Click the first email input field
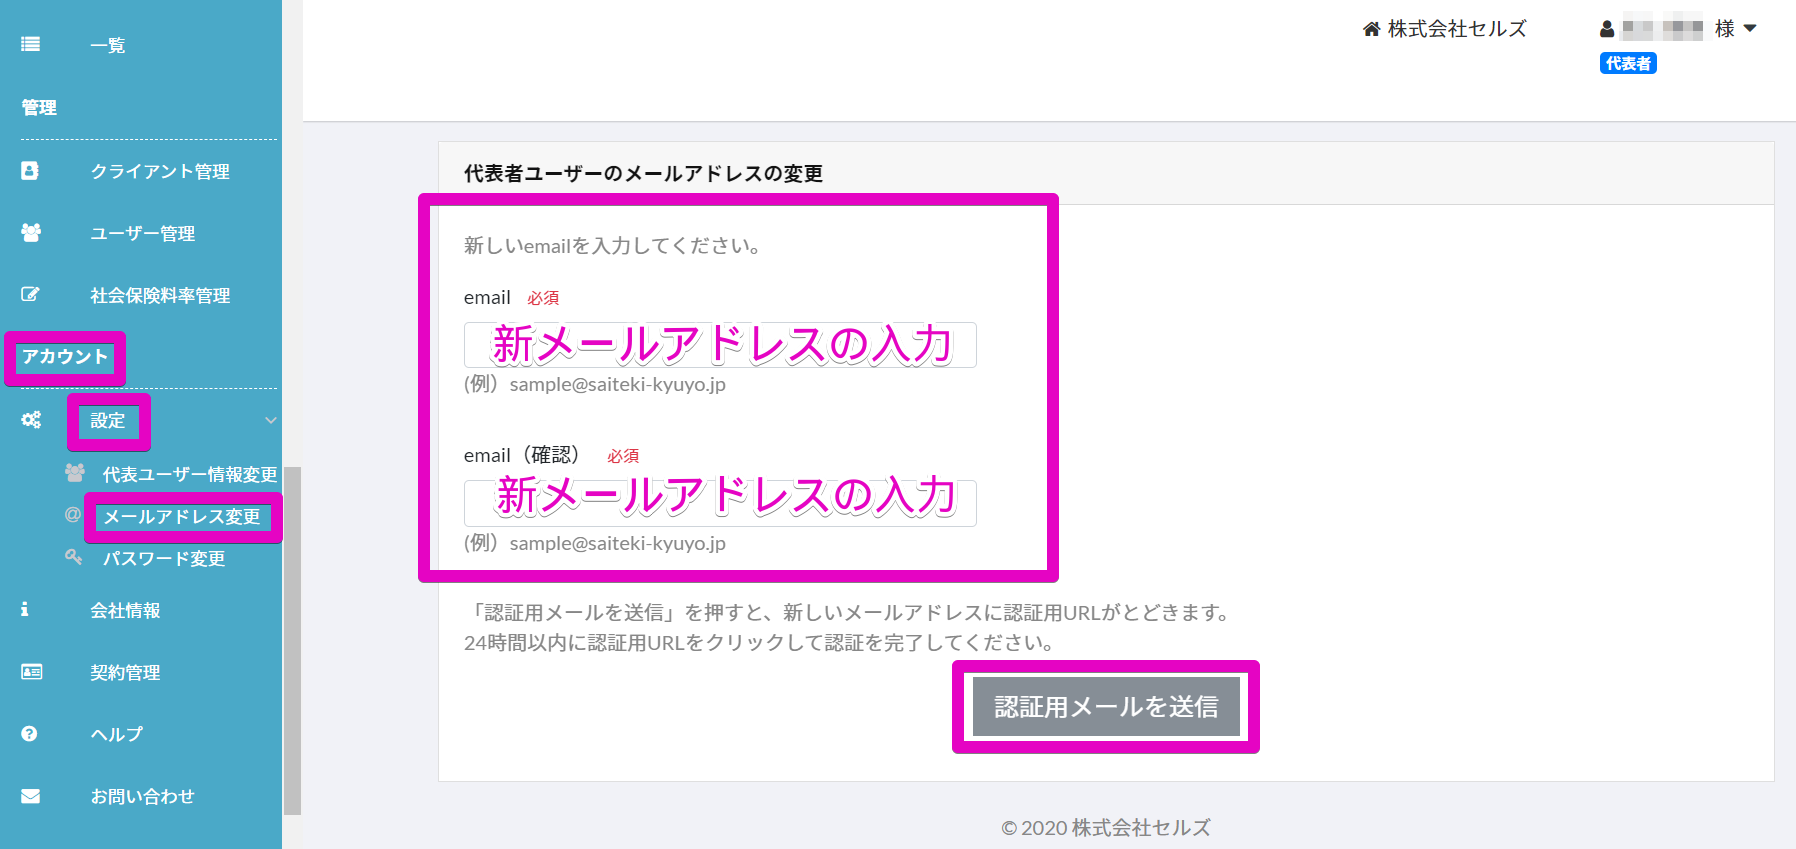This screenshot has width=1796, height=849. (720, 345)
